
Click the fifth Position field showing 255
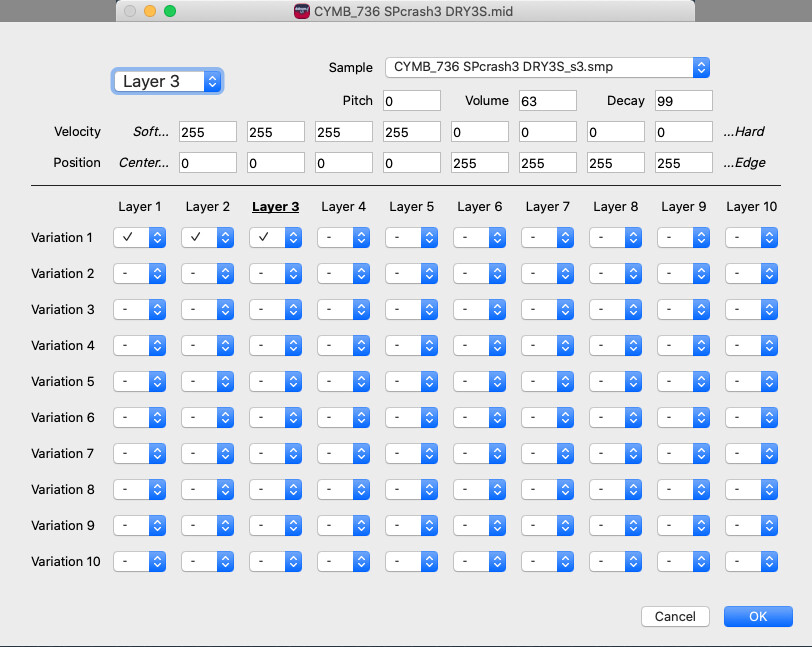click(480, 163)
